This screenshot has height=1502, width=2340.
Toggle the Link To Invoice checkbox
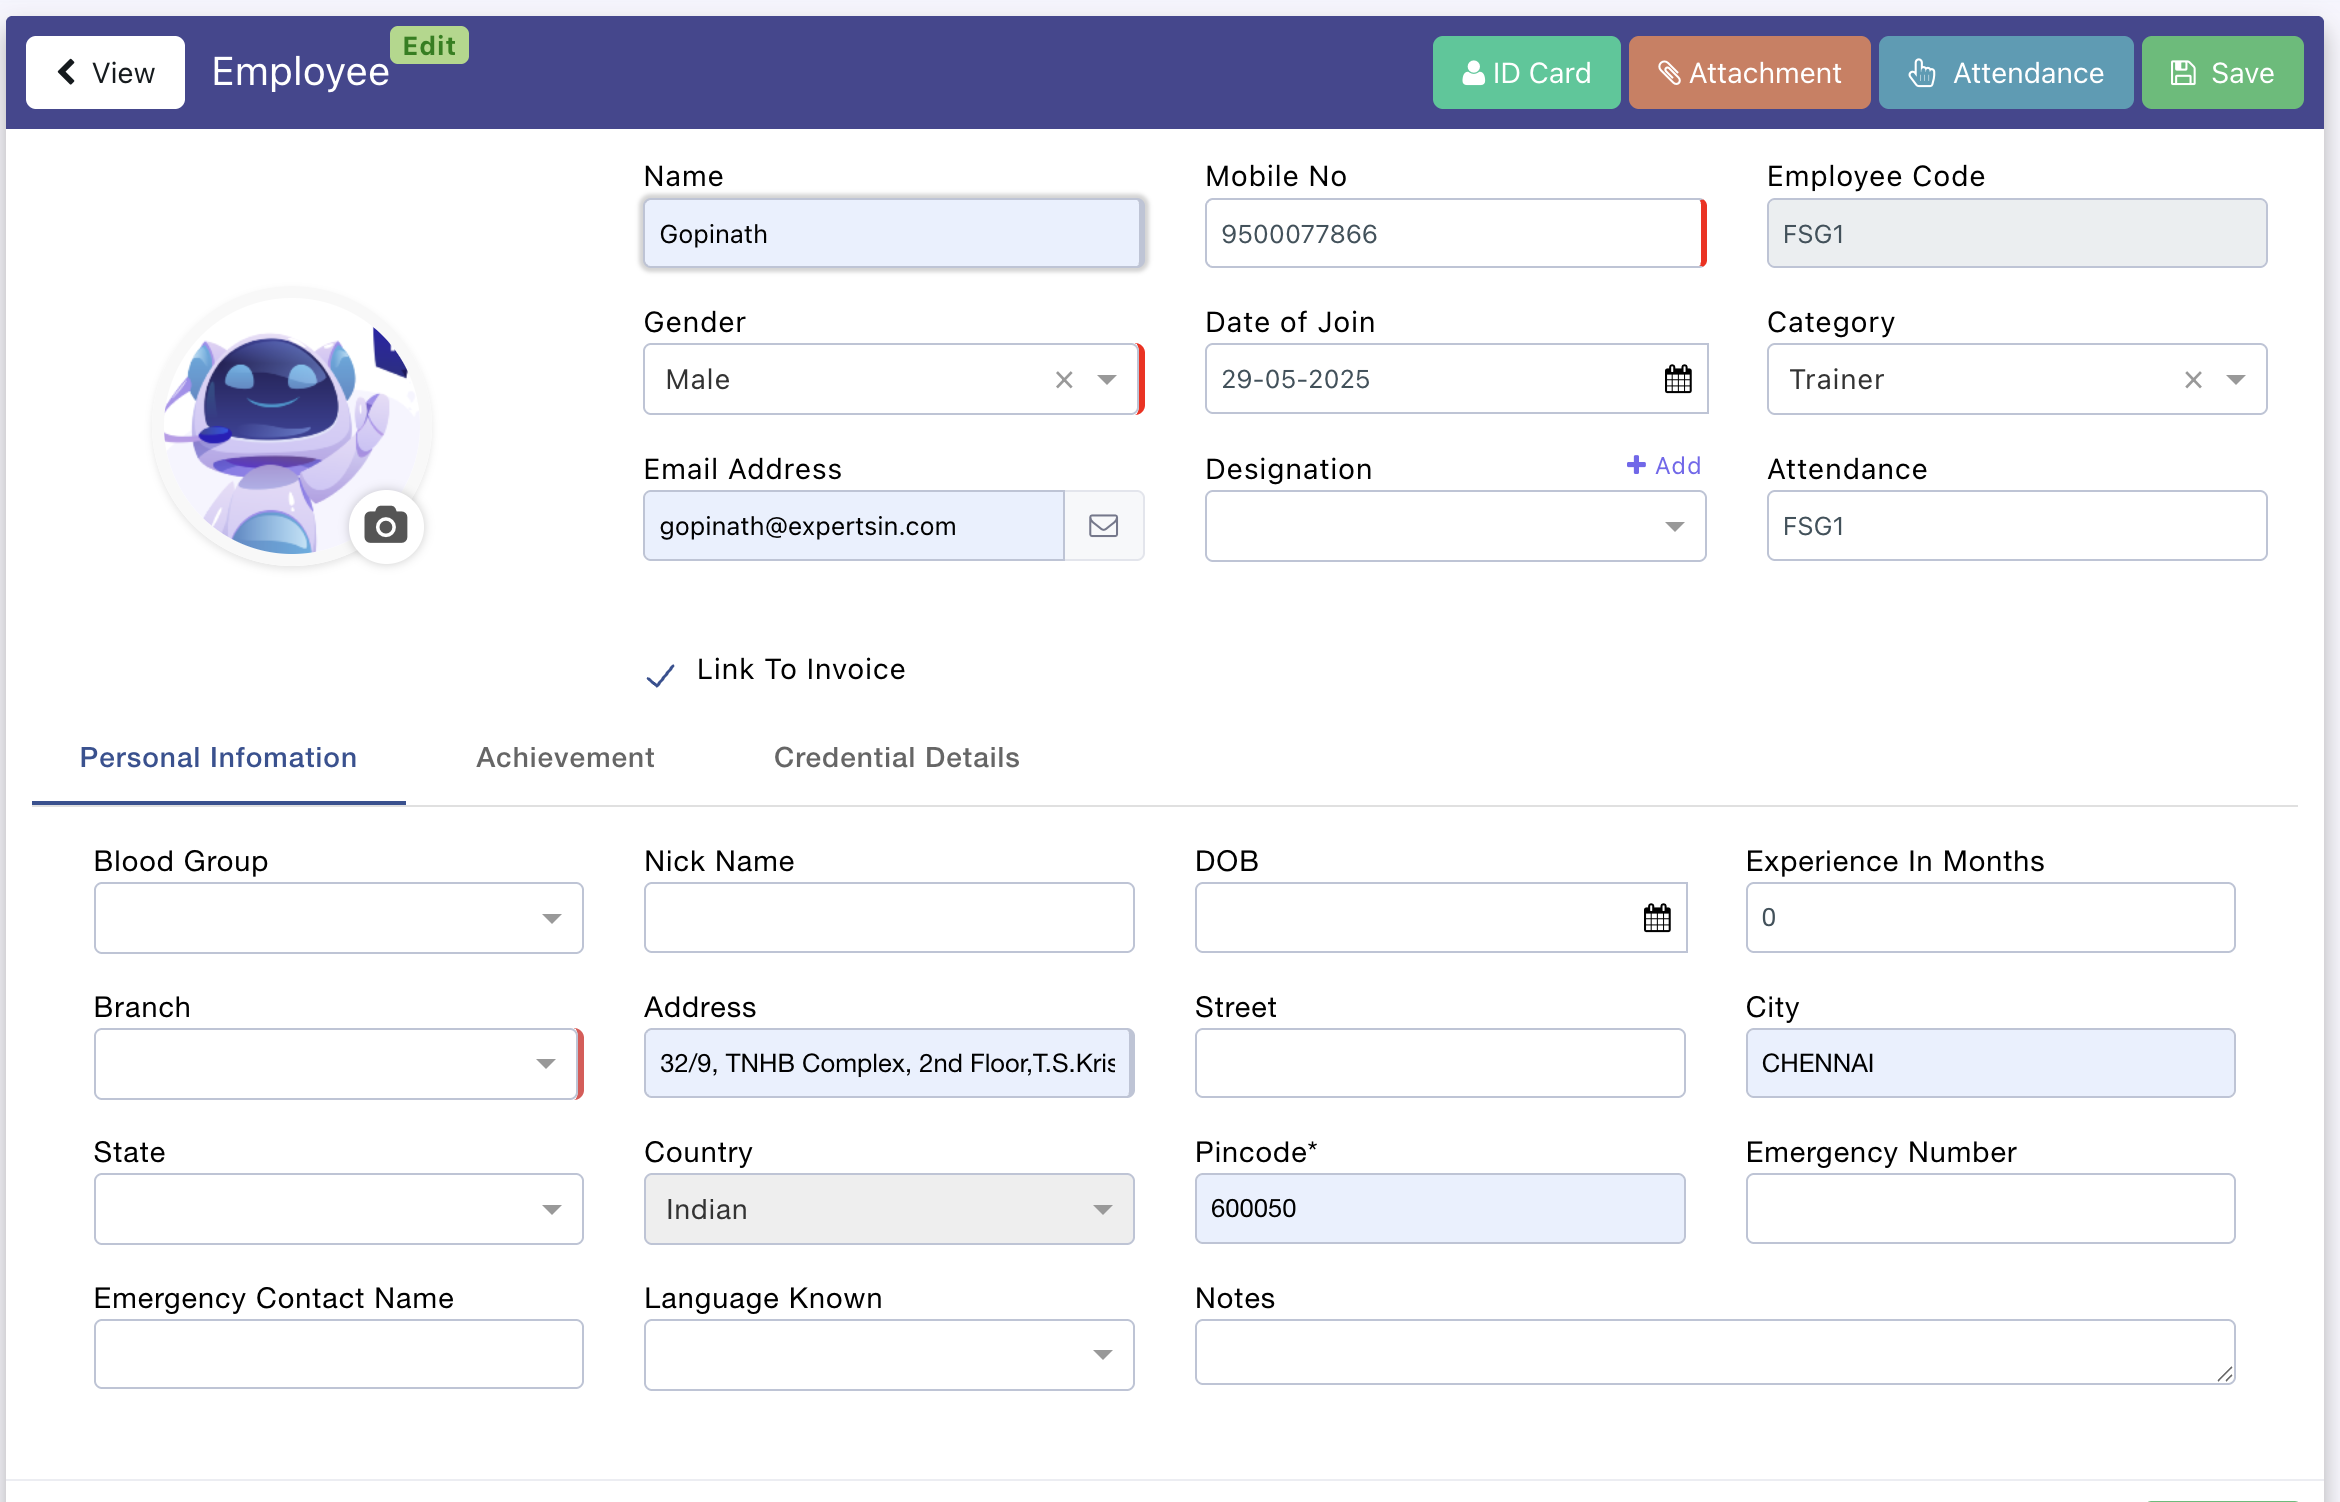[x=661, y=675]
